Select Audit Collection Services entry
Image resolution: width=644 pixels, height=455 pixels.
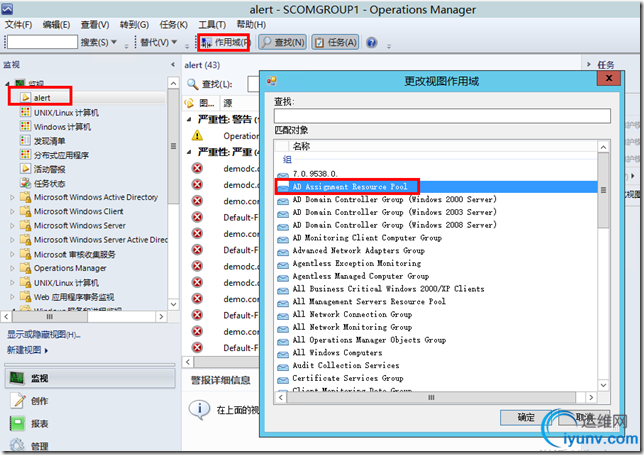[345, 365]
